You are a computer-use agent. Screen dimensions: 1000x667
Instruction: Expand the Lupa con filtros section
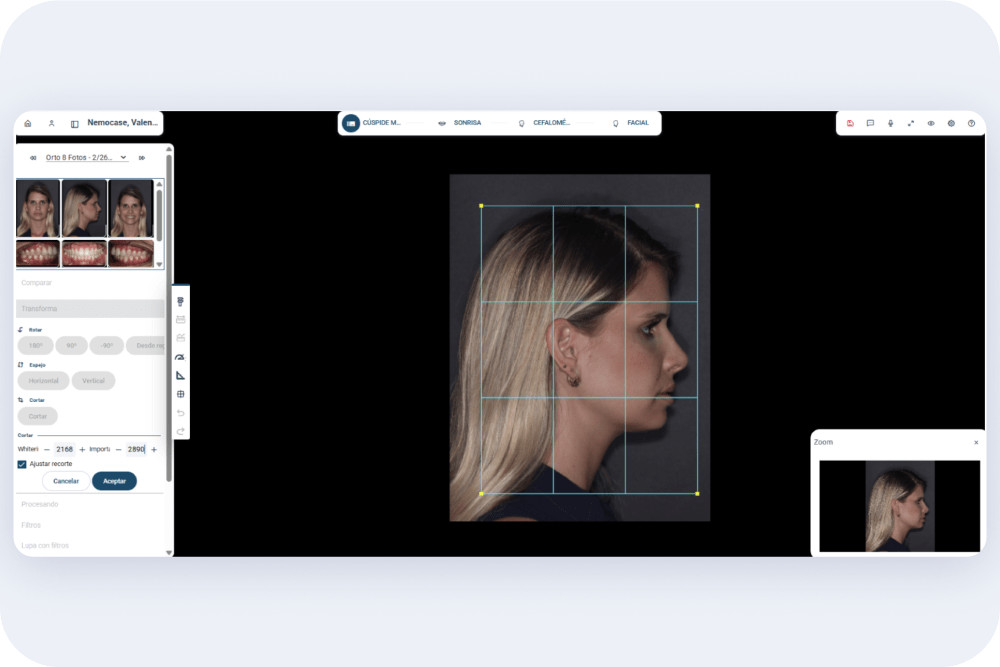pyautogui.click(x=90, y=546)
